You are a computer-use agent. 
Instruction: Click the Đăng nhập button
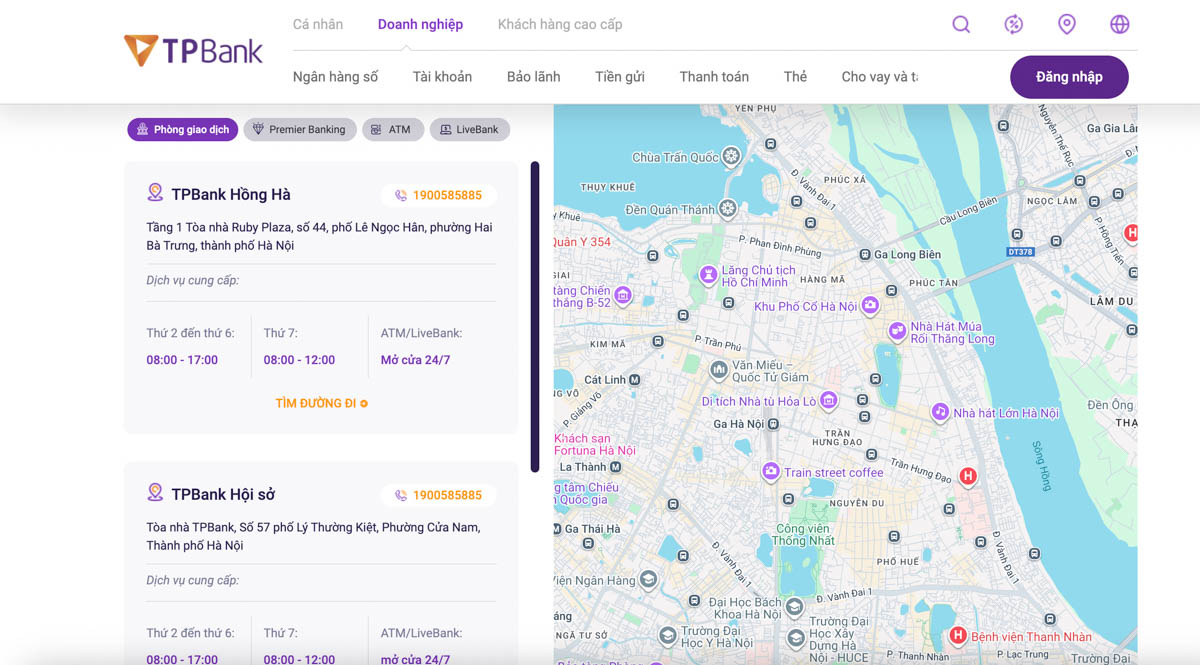[x=1069, y=77]
